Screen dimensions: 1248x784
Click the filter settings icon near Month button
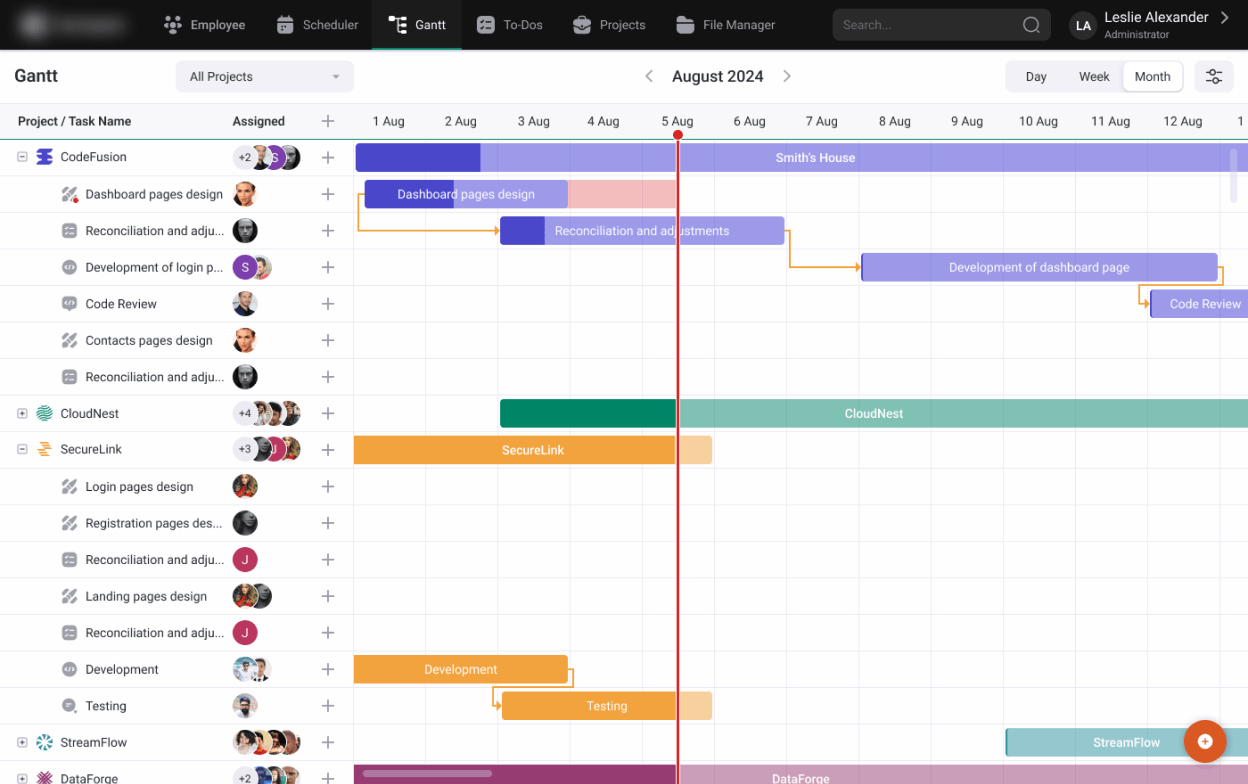click(1214, 76)
